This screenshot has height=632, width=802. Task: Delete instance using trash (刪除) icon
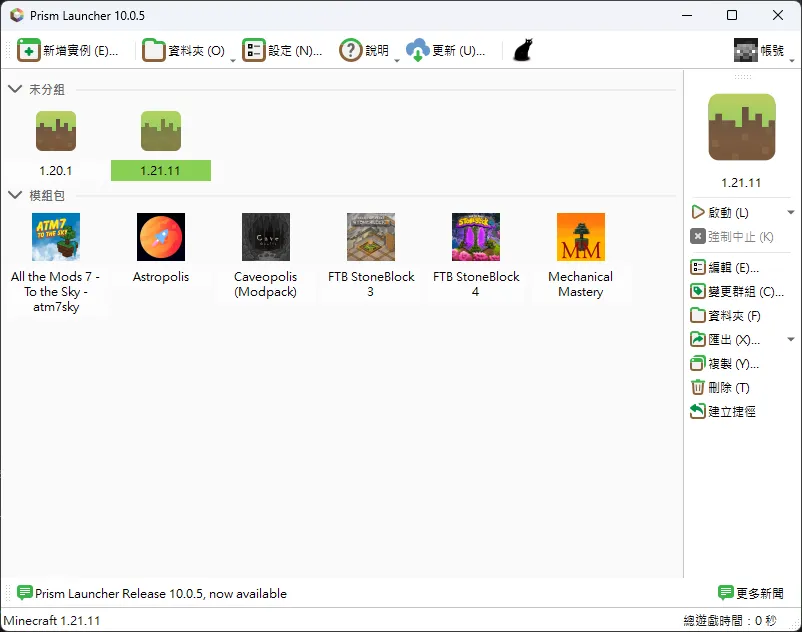coord(698,388)
